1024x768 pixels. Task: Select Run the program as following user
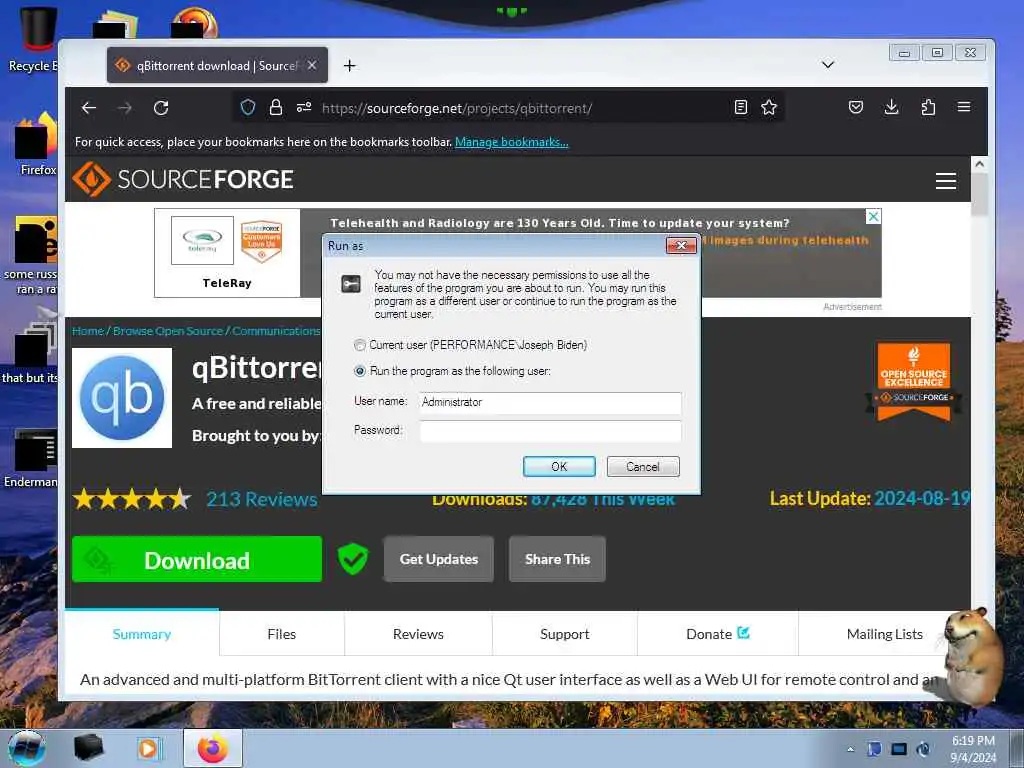tap(360, 371)
